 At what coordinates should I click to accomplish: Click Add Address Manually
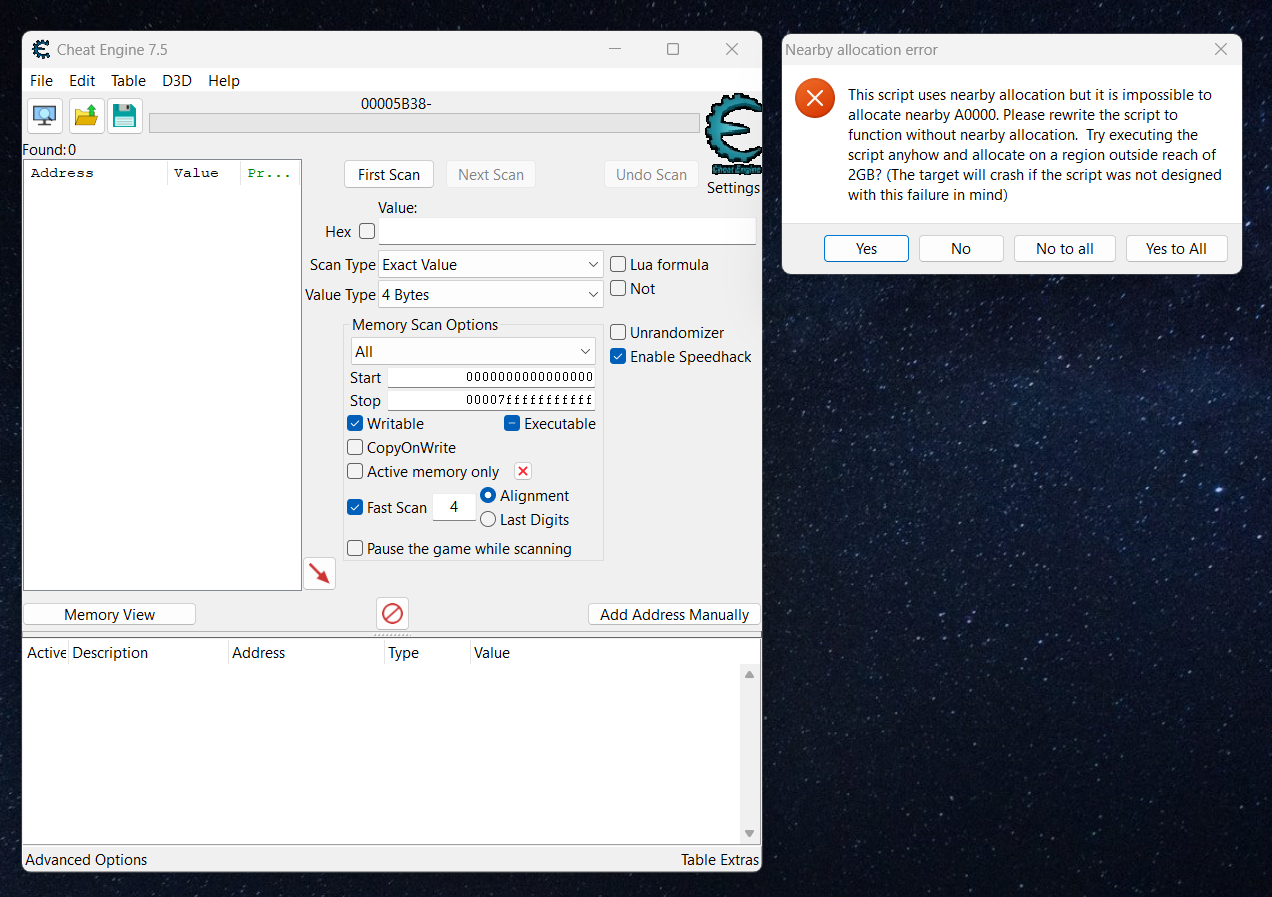675,614
